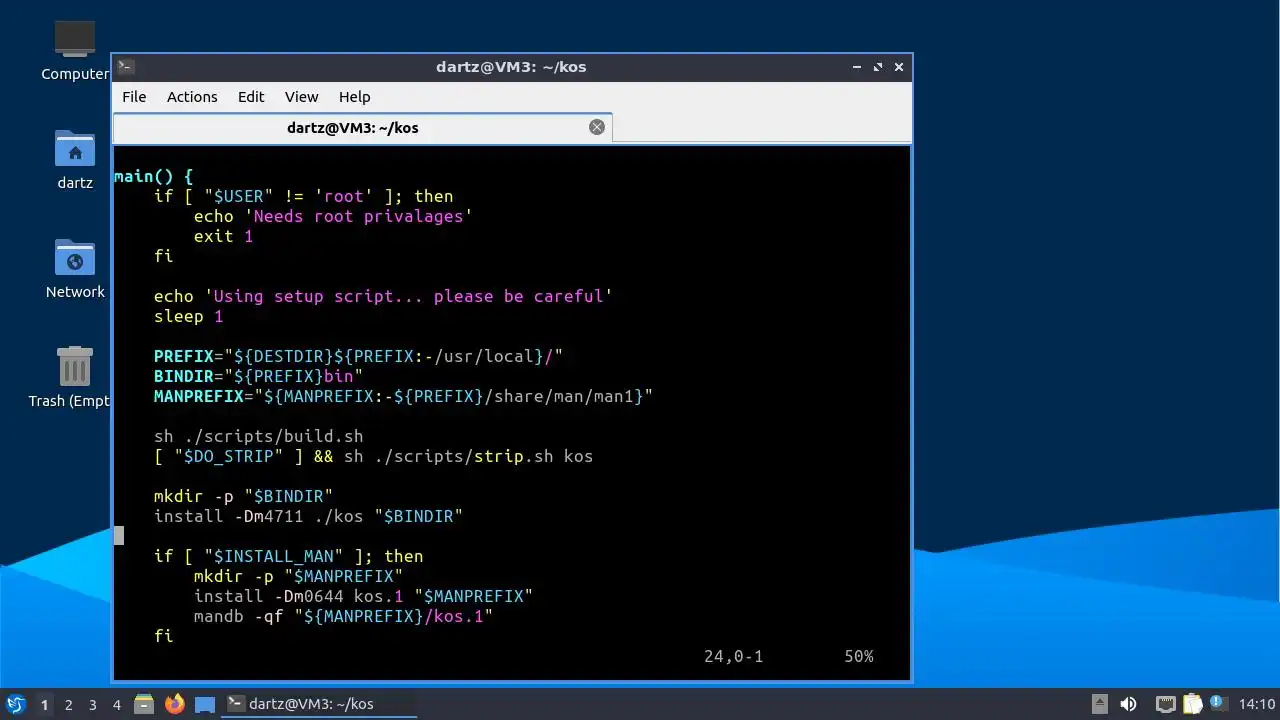Click the BINDIR= assignment line

(x=259, y=376)
